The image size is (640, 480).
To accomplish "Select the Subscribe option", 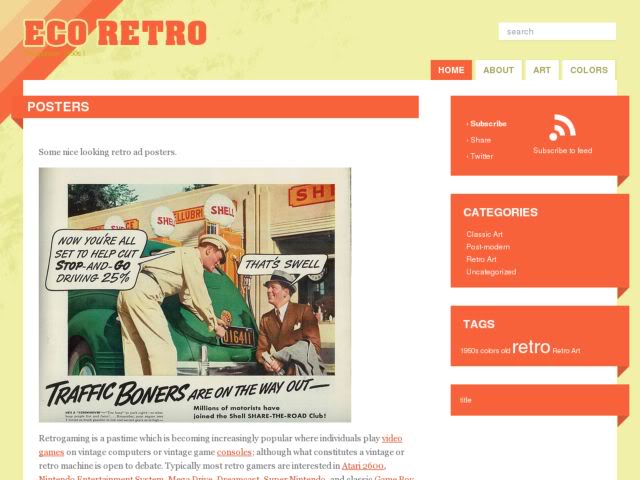I will (x=488, y=124).
